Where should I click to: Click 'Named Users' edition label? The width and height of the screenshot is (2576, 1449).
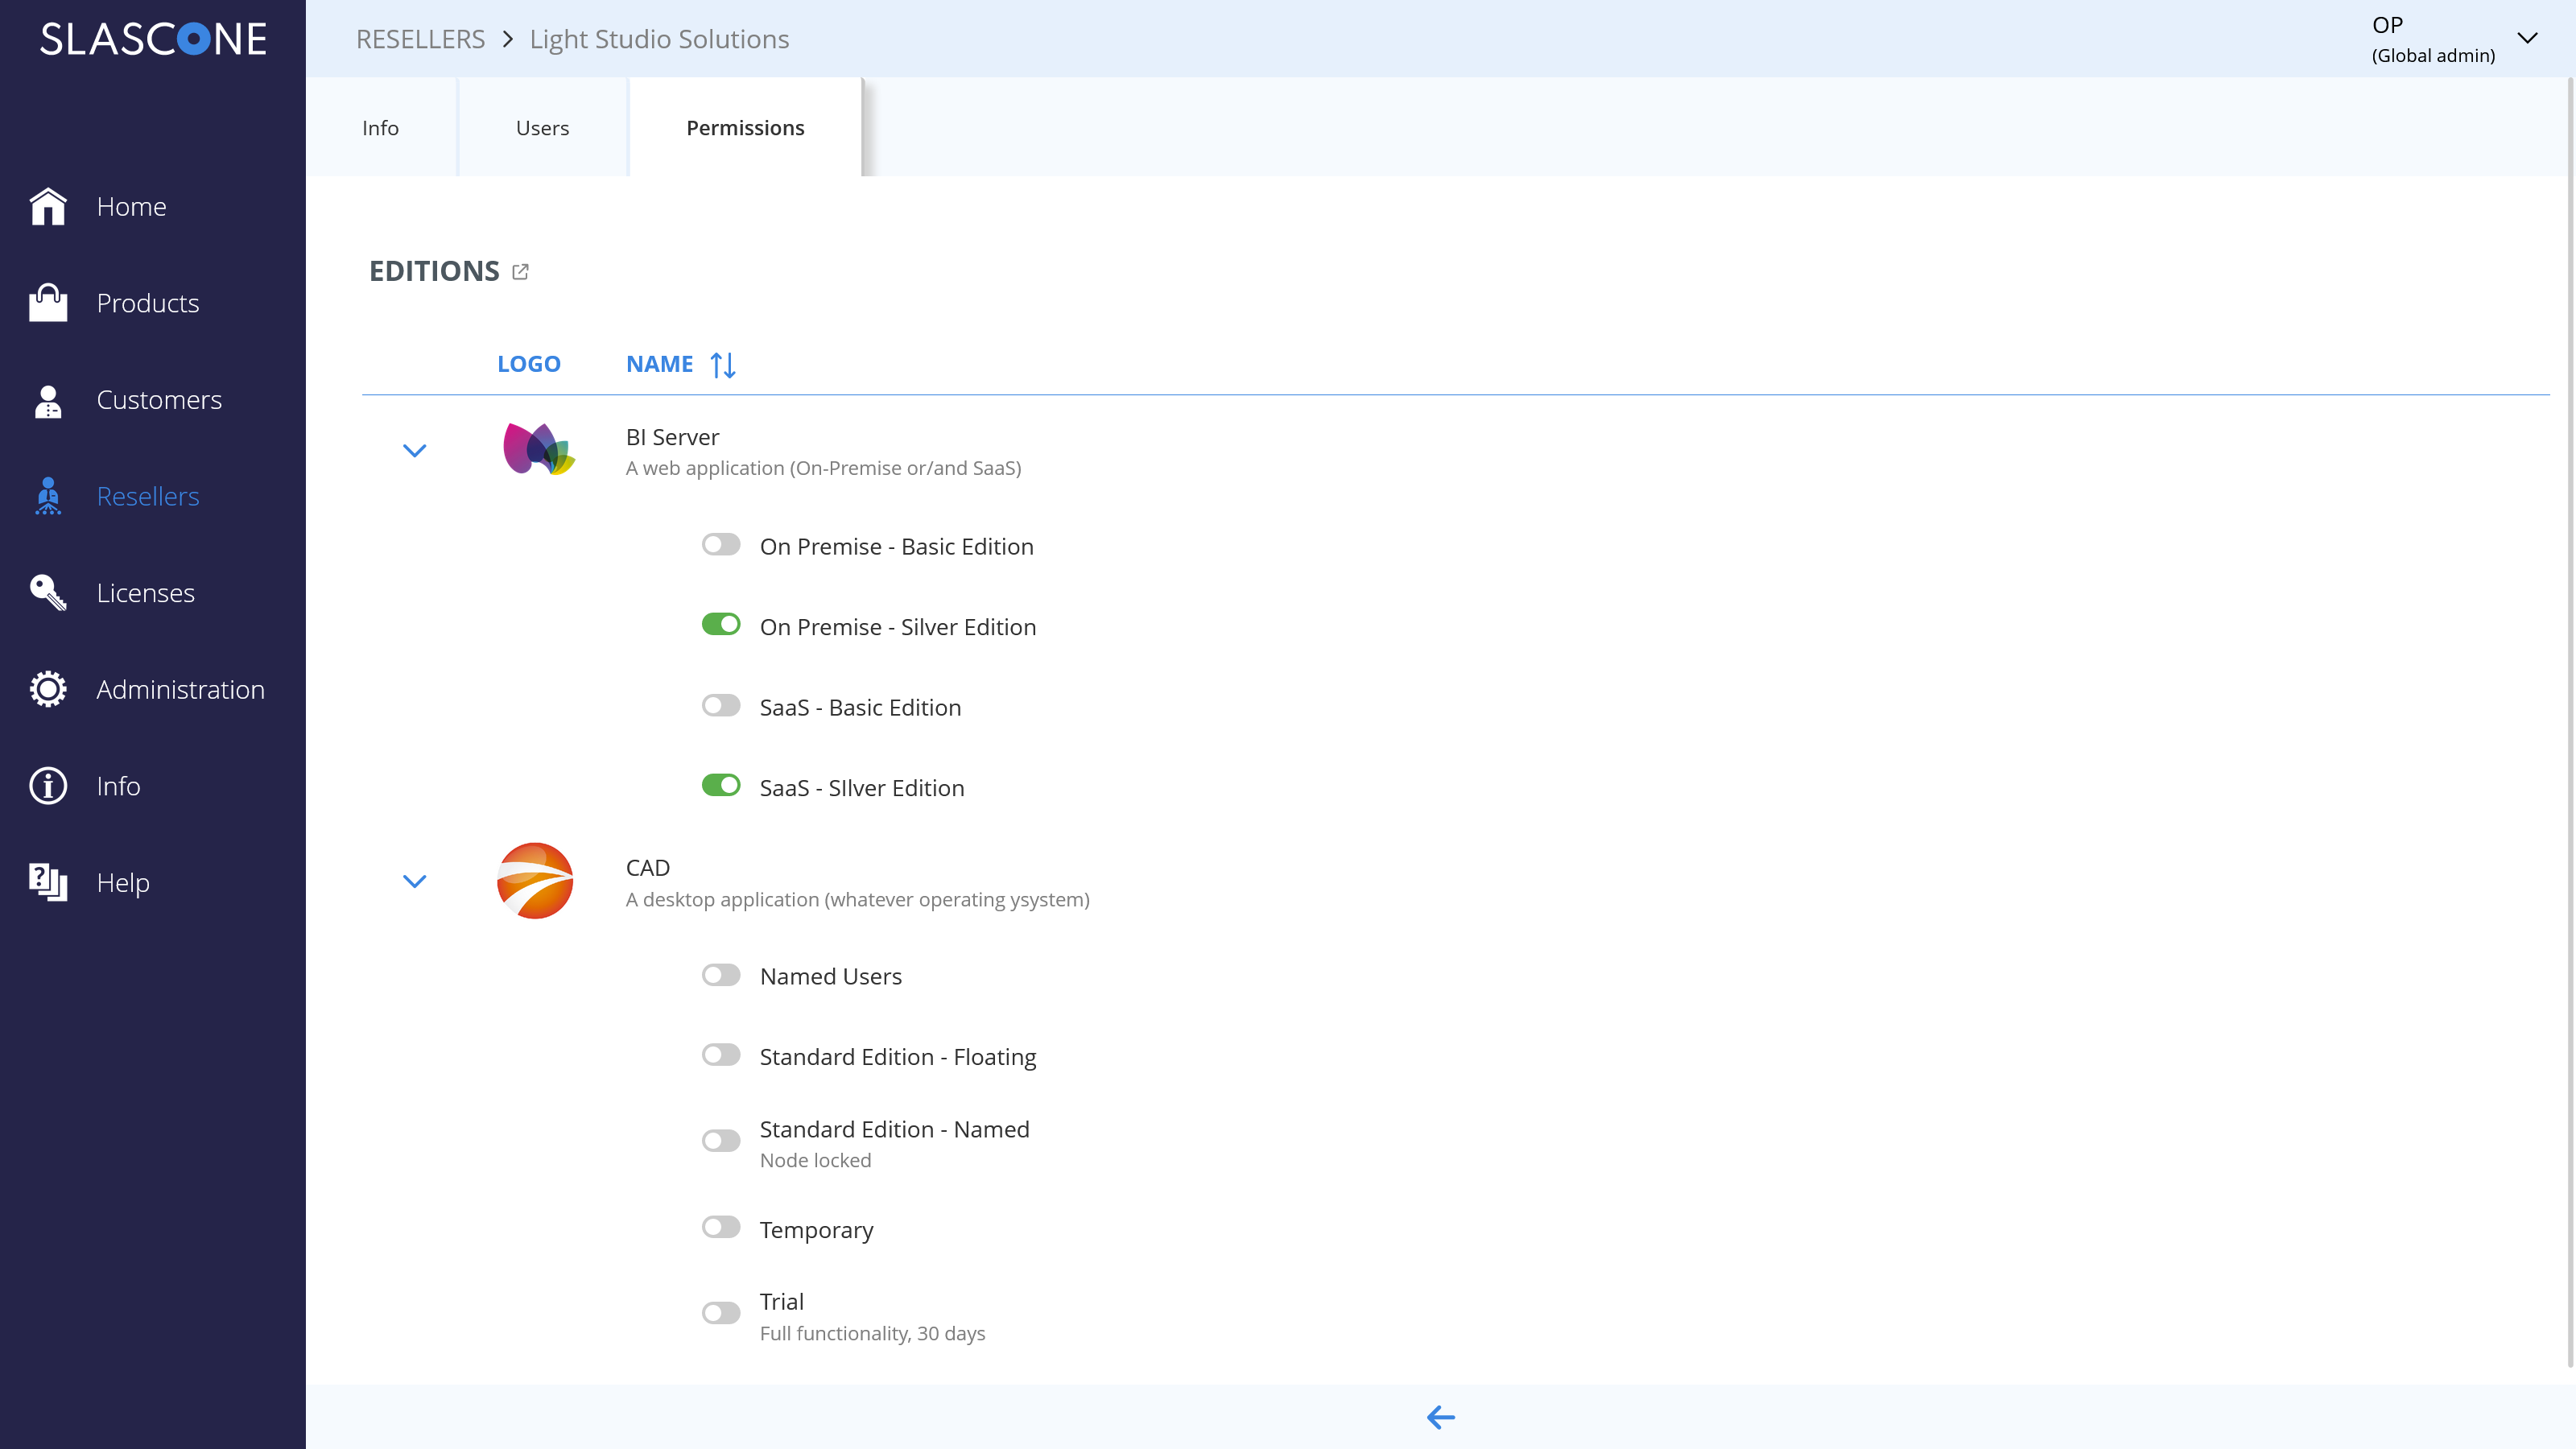click(830, 976)
